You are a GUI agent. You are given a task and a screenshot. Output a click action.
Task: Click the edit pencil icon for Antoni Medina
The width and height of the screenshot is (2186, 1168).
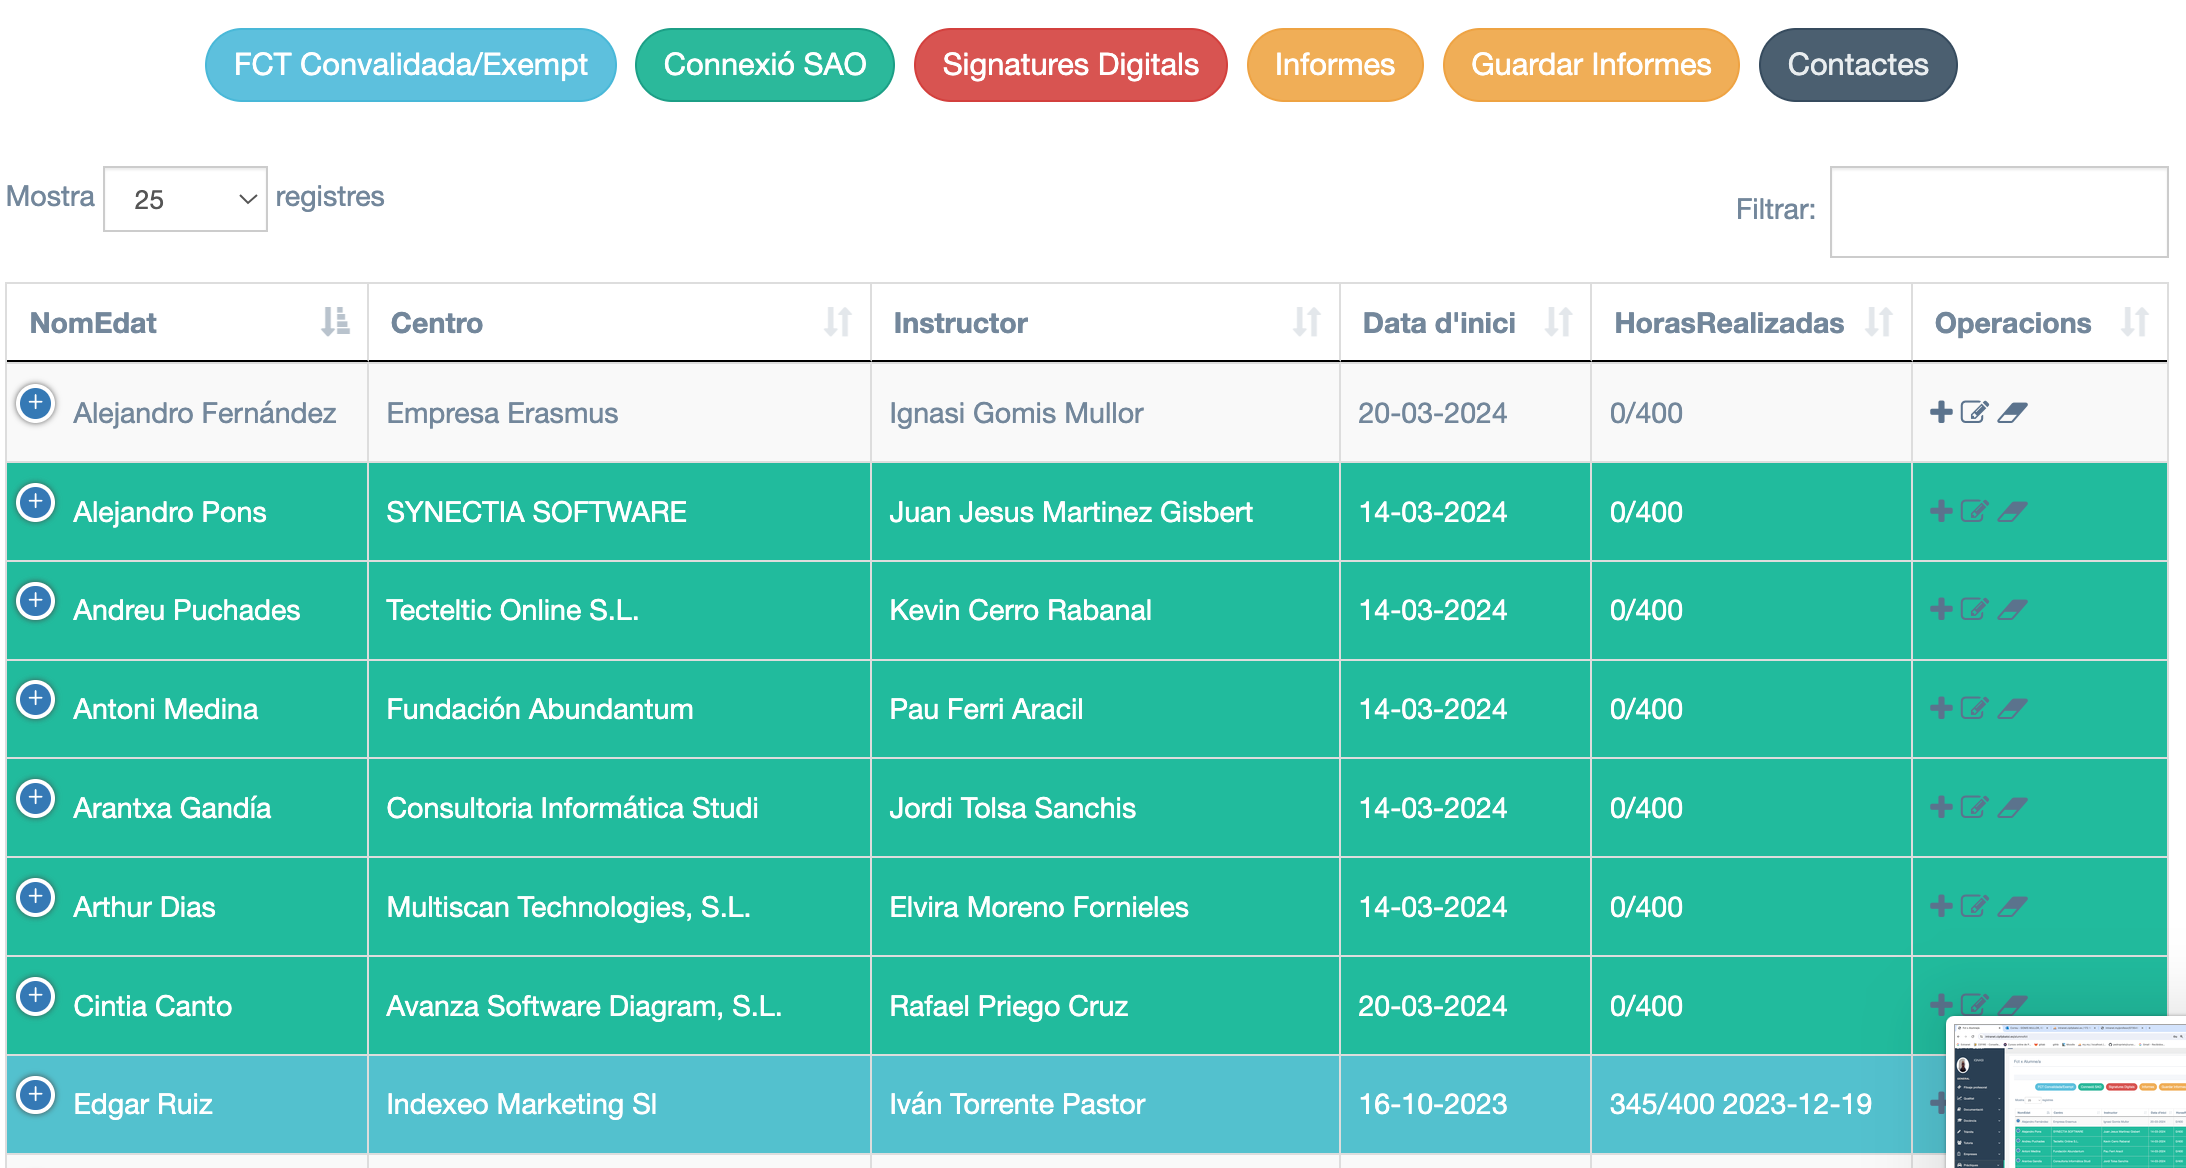coord(1973,708)
